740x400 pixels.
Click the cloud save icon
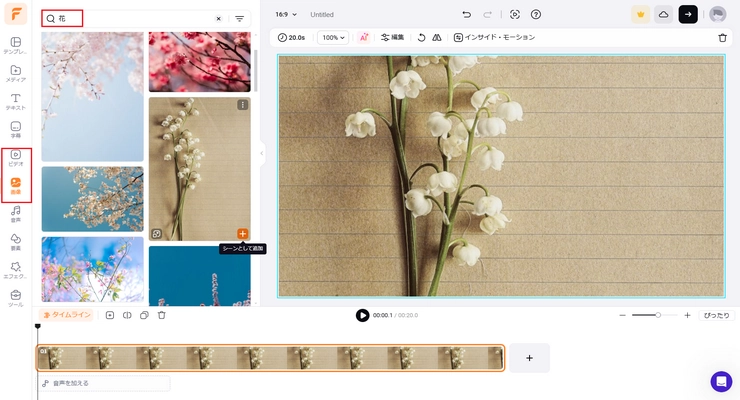[x=663, y=14]
